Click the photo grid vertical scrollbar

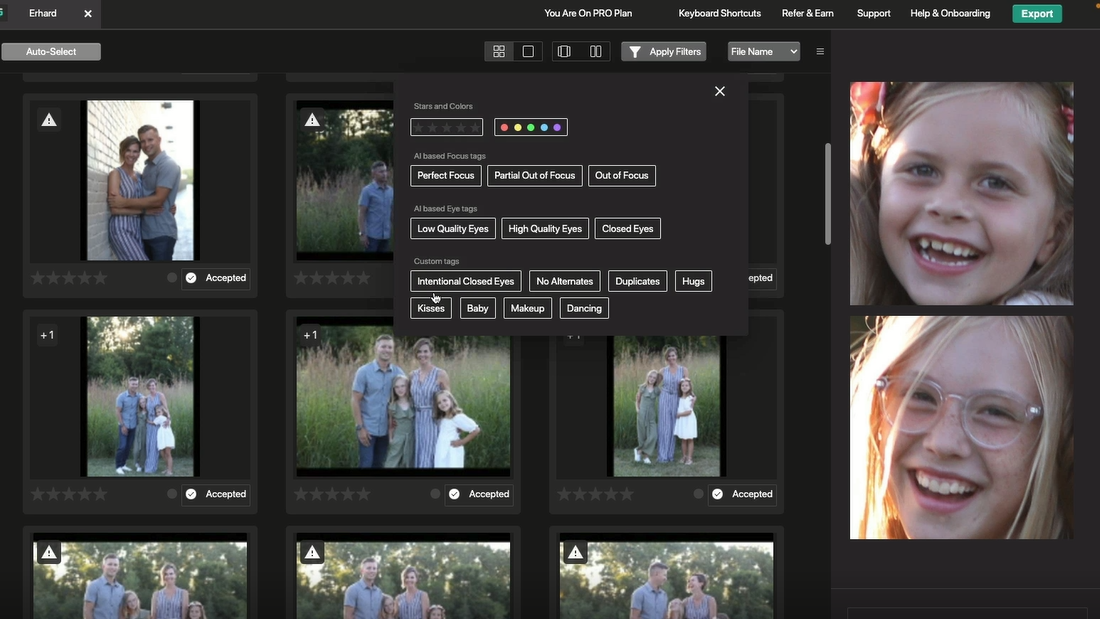pyautogui.click(x=828, y=194)
